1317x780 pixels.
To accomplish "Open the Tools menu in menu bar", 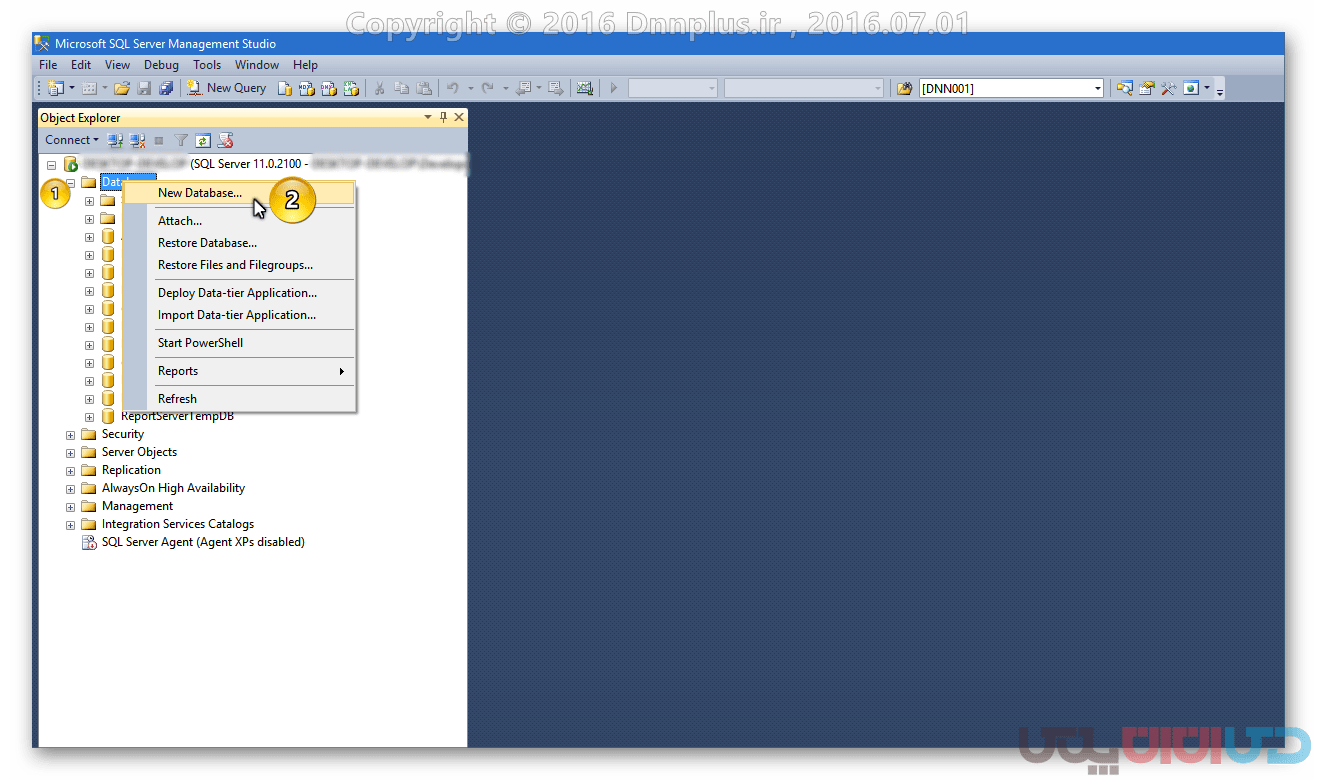I will 207,65.
